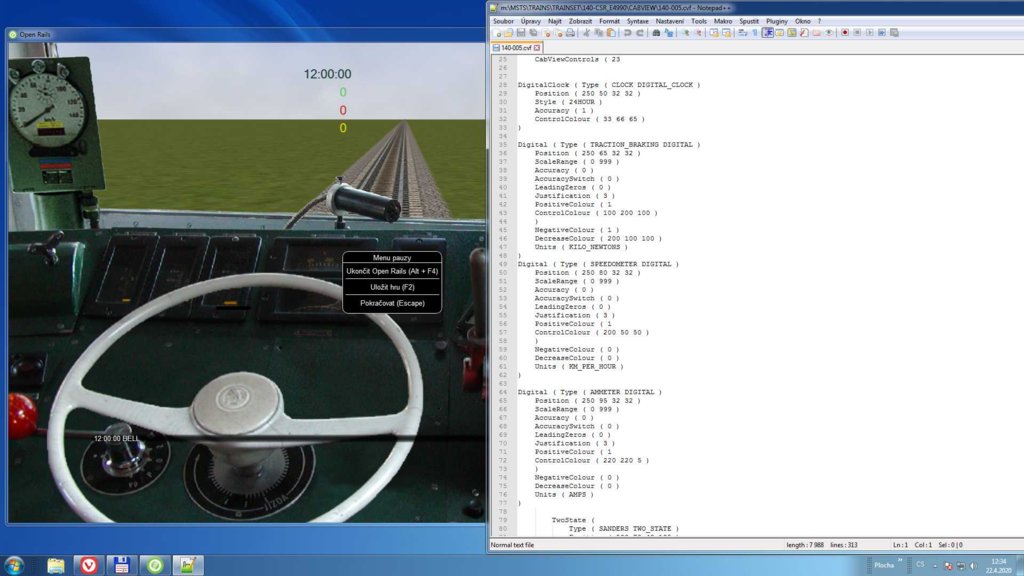This screenshot has height=576, width=1024.
Task: Click the Undo arrow in the toolbar
Action: click(627, 33)
